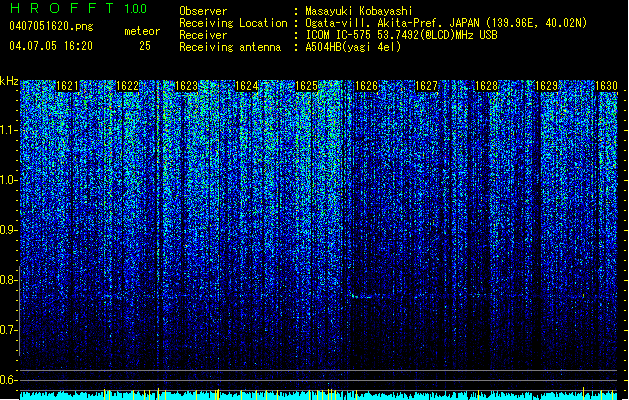This screenshot has width=629, height=400.
Task: Click the Observer label
Action: [203, 11]
